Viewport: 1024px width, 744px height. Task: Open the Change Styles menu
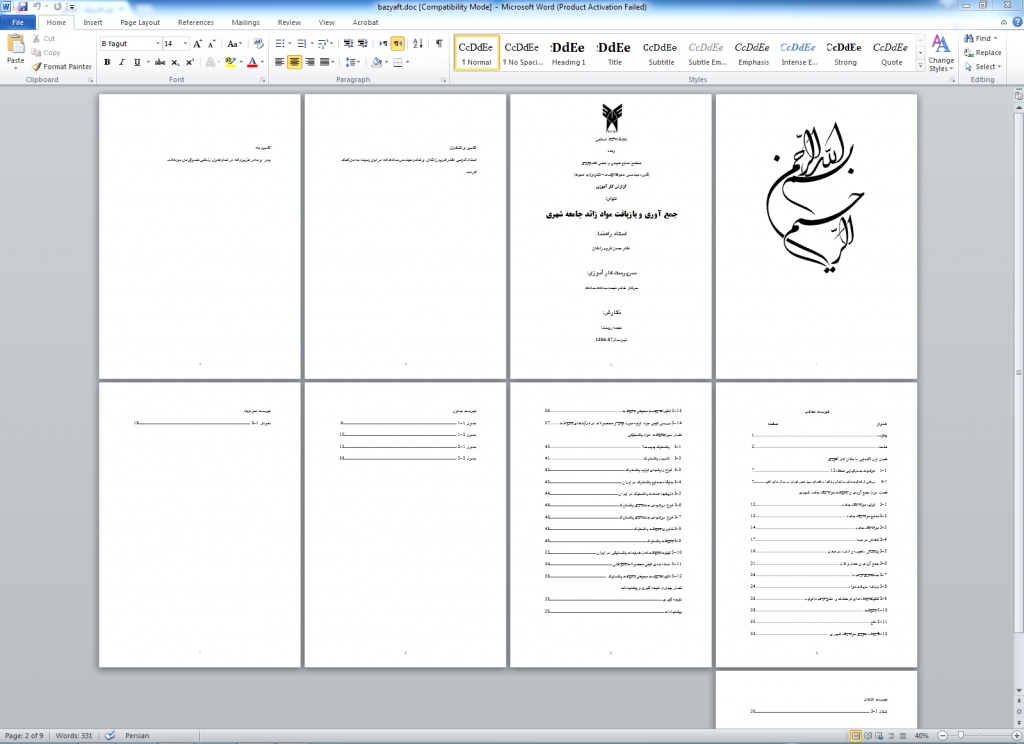tap(940, 53)
